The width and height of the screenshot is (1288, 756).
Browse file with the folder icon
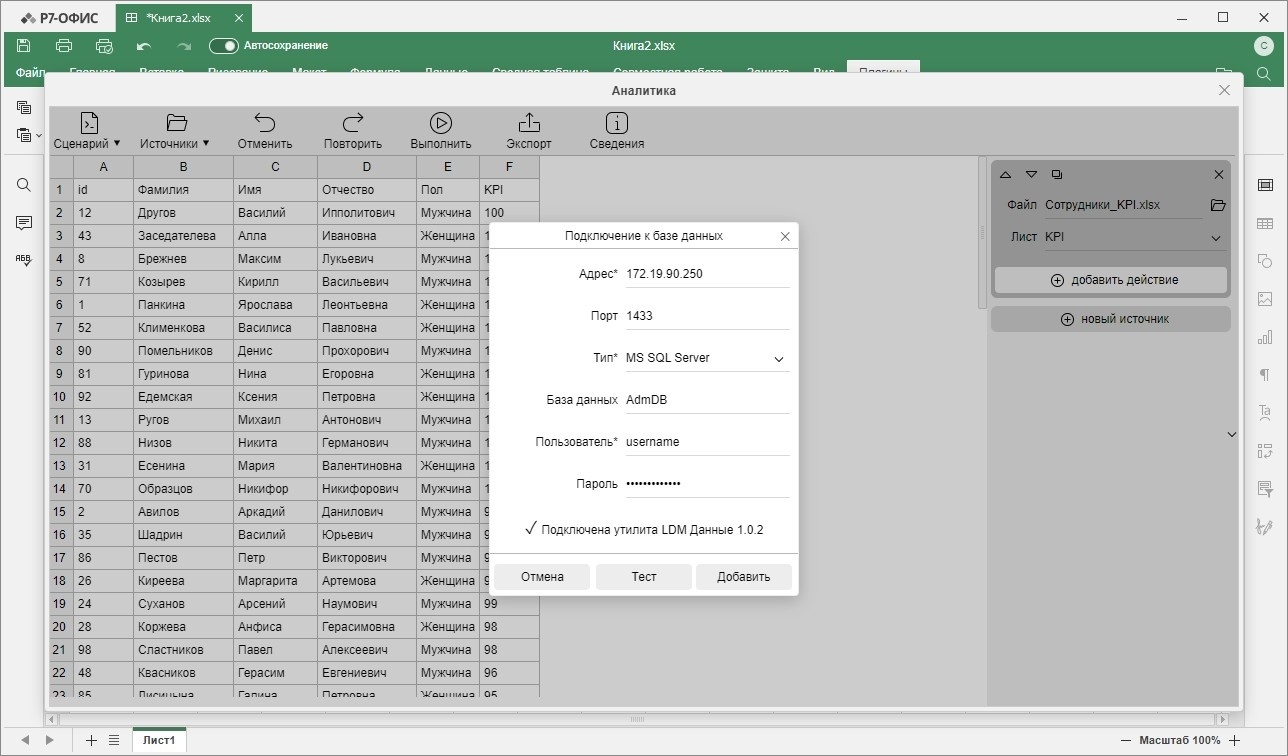[1217, 205]
